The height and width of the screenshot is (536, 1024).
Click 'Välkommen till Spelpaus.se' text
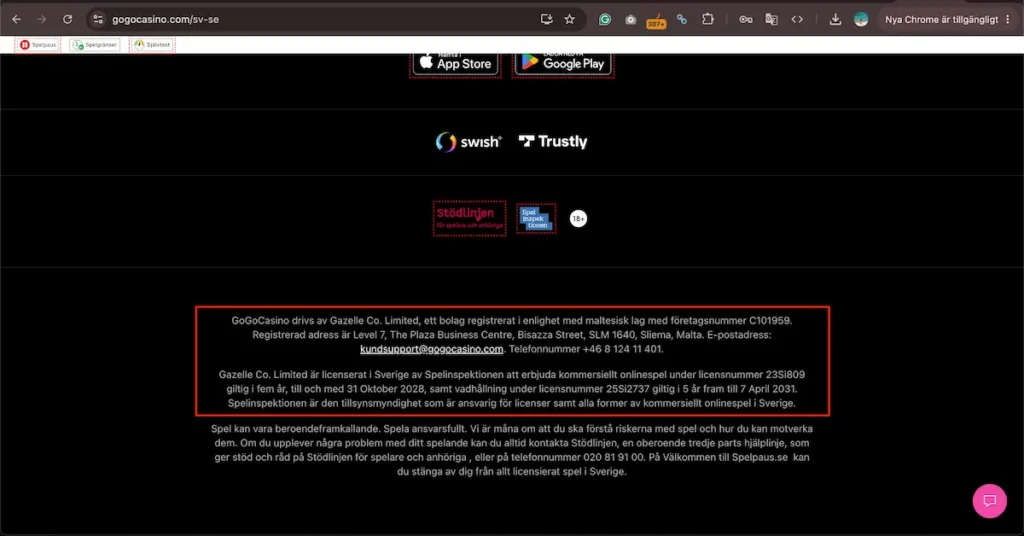(725, 458)
